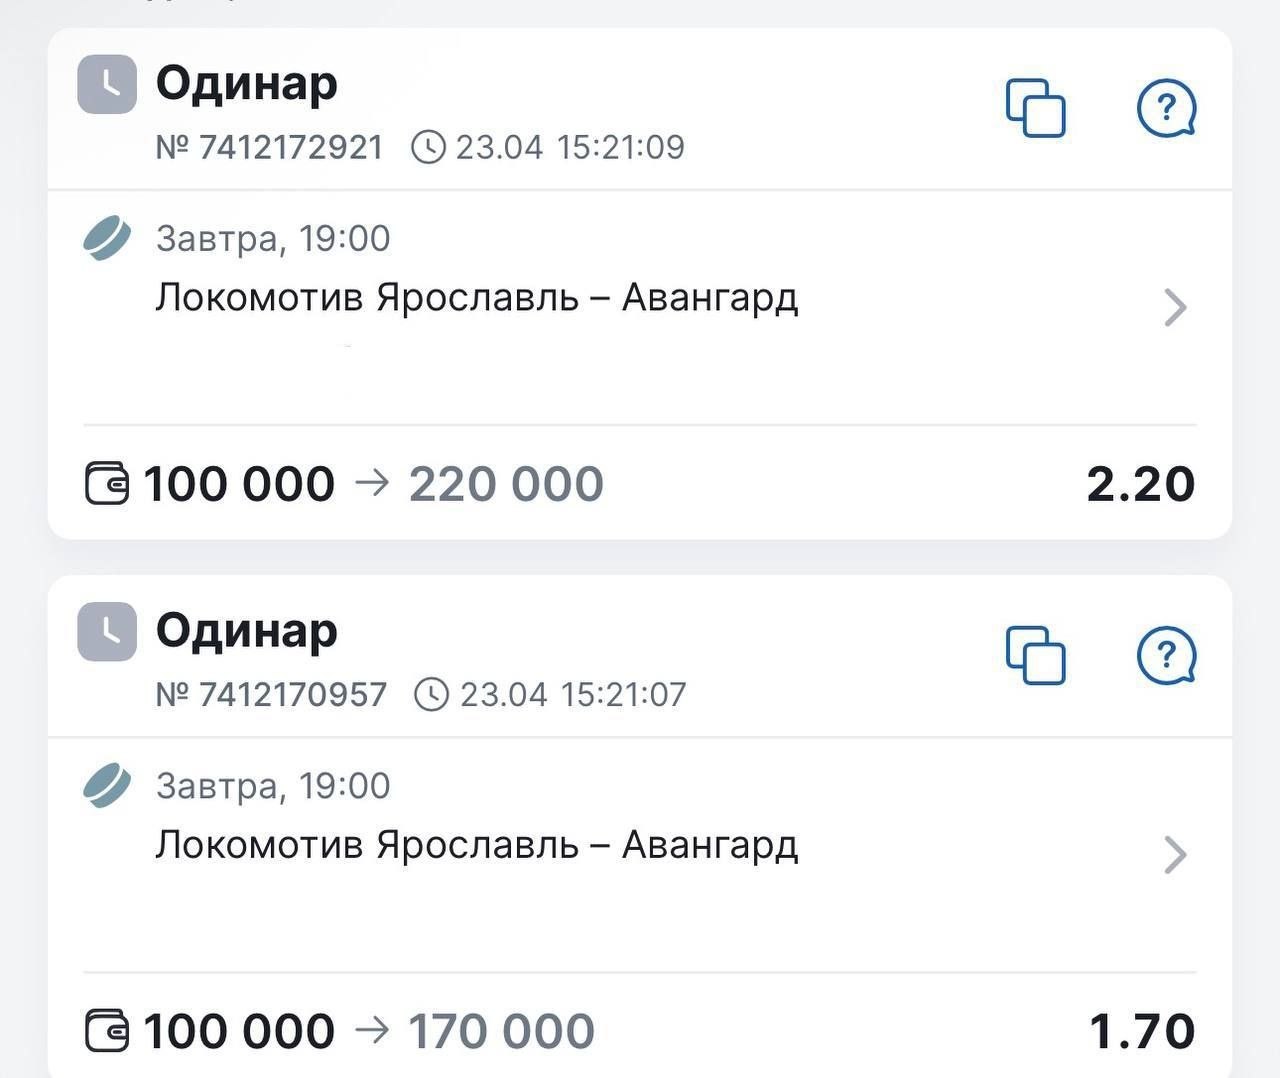Tap pending clock status icon on second Одинар
The width and height of the screenshot is (1280, 1078).
pyautogui.click(x=107, y=632)
